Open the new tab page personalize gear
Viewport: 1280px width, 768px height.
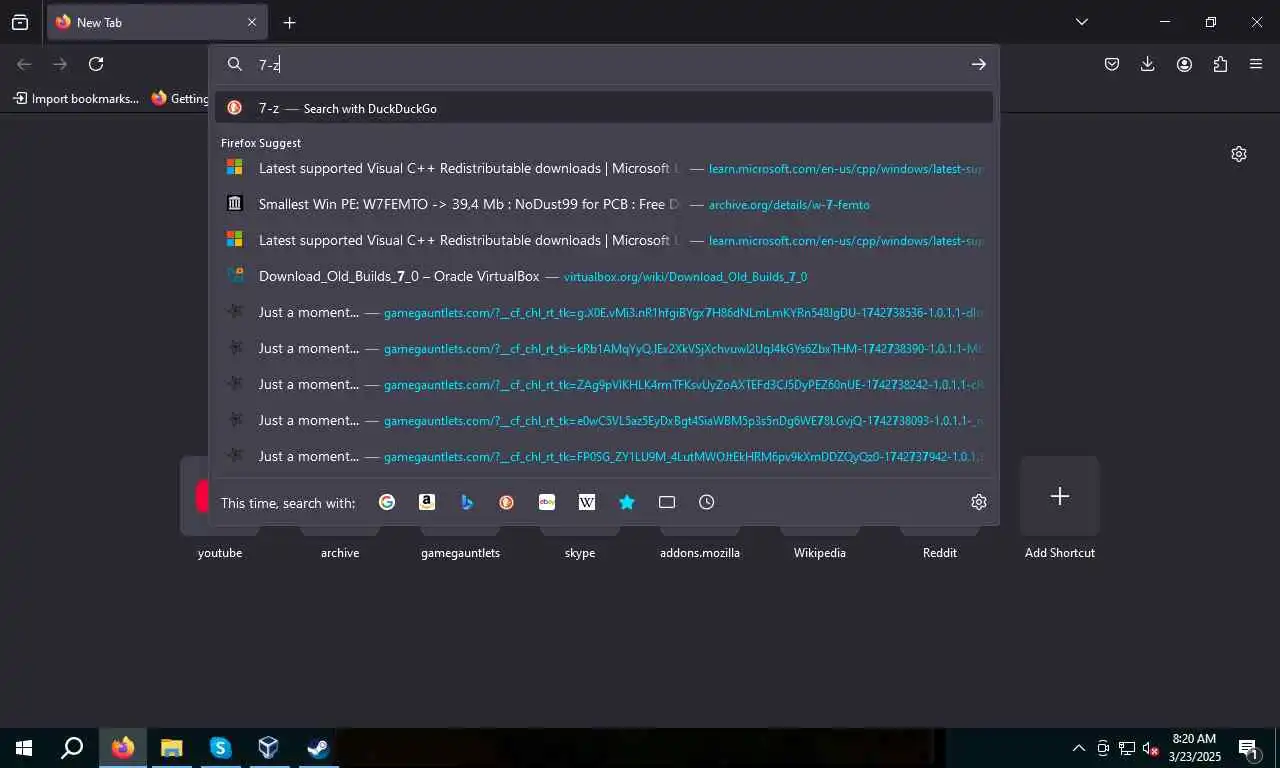[x=1239, y=154]
